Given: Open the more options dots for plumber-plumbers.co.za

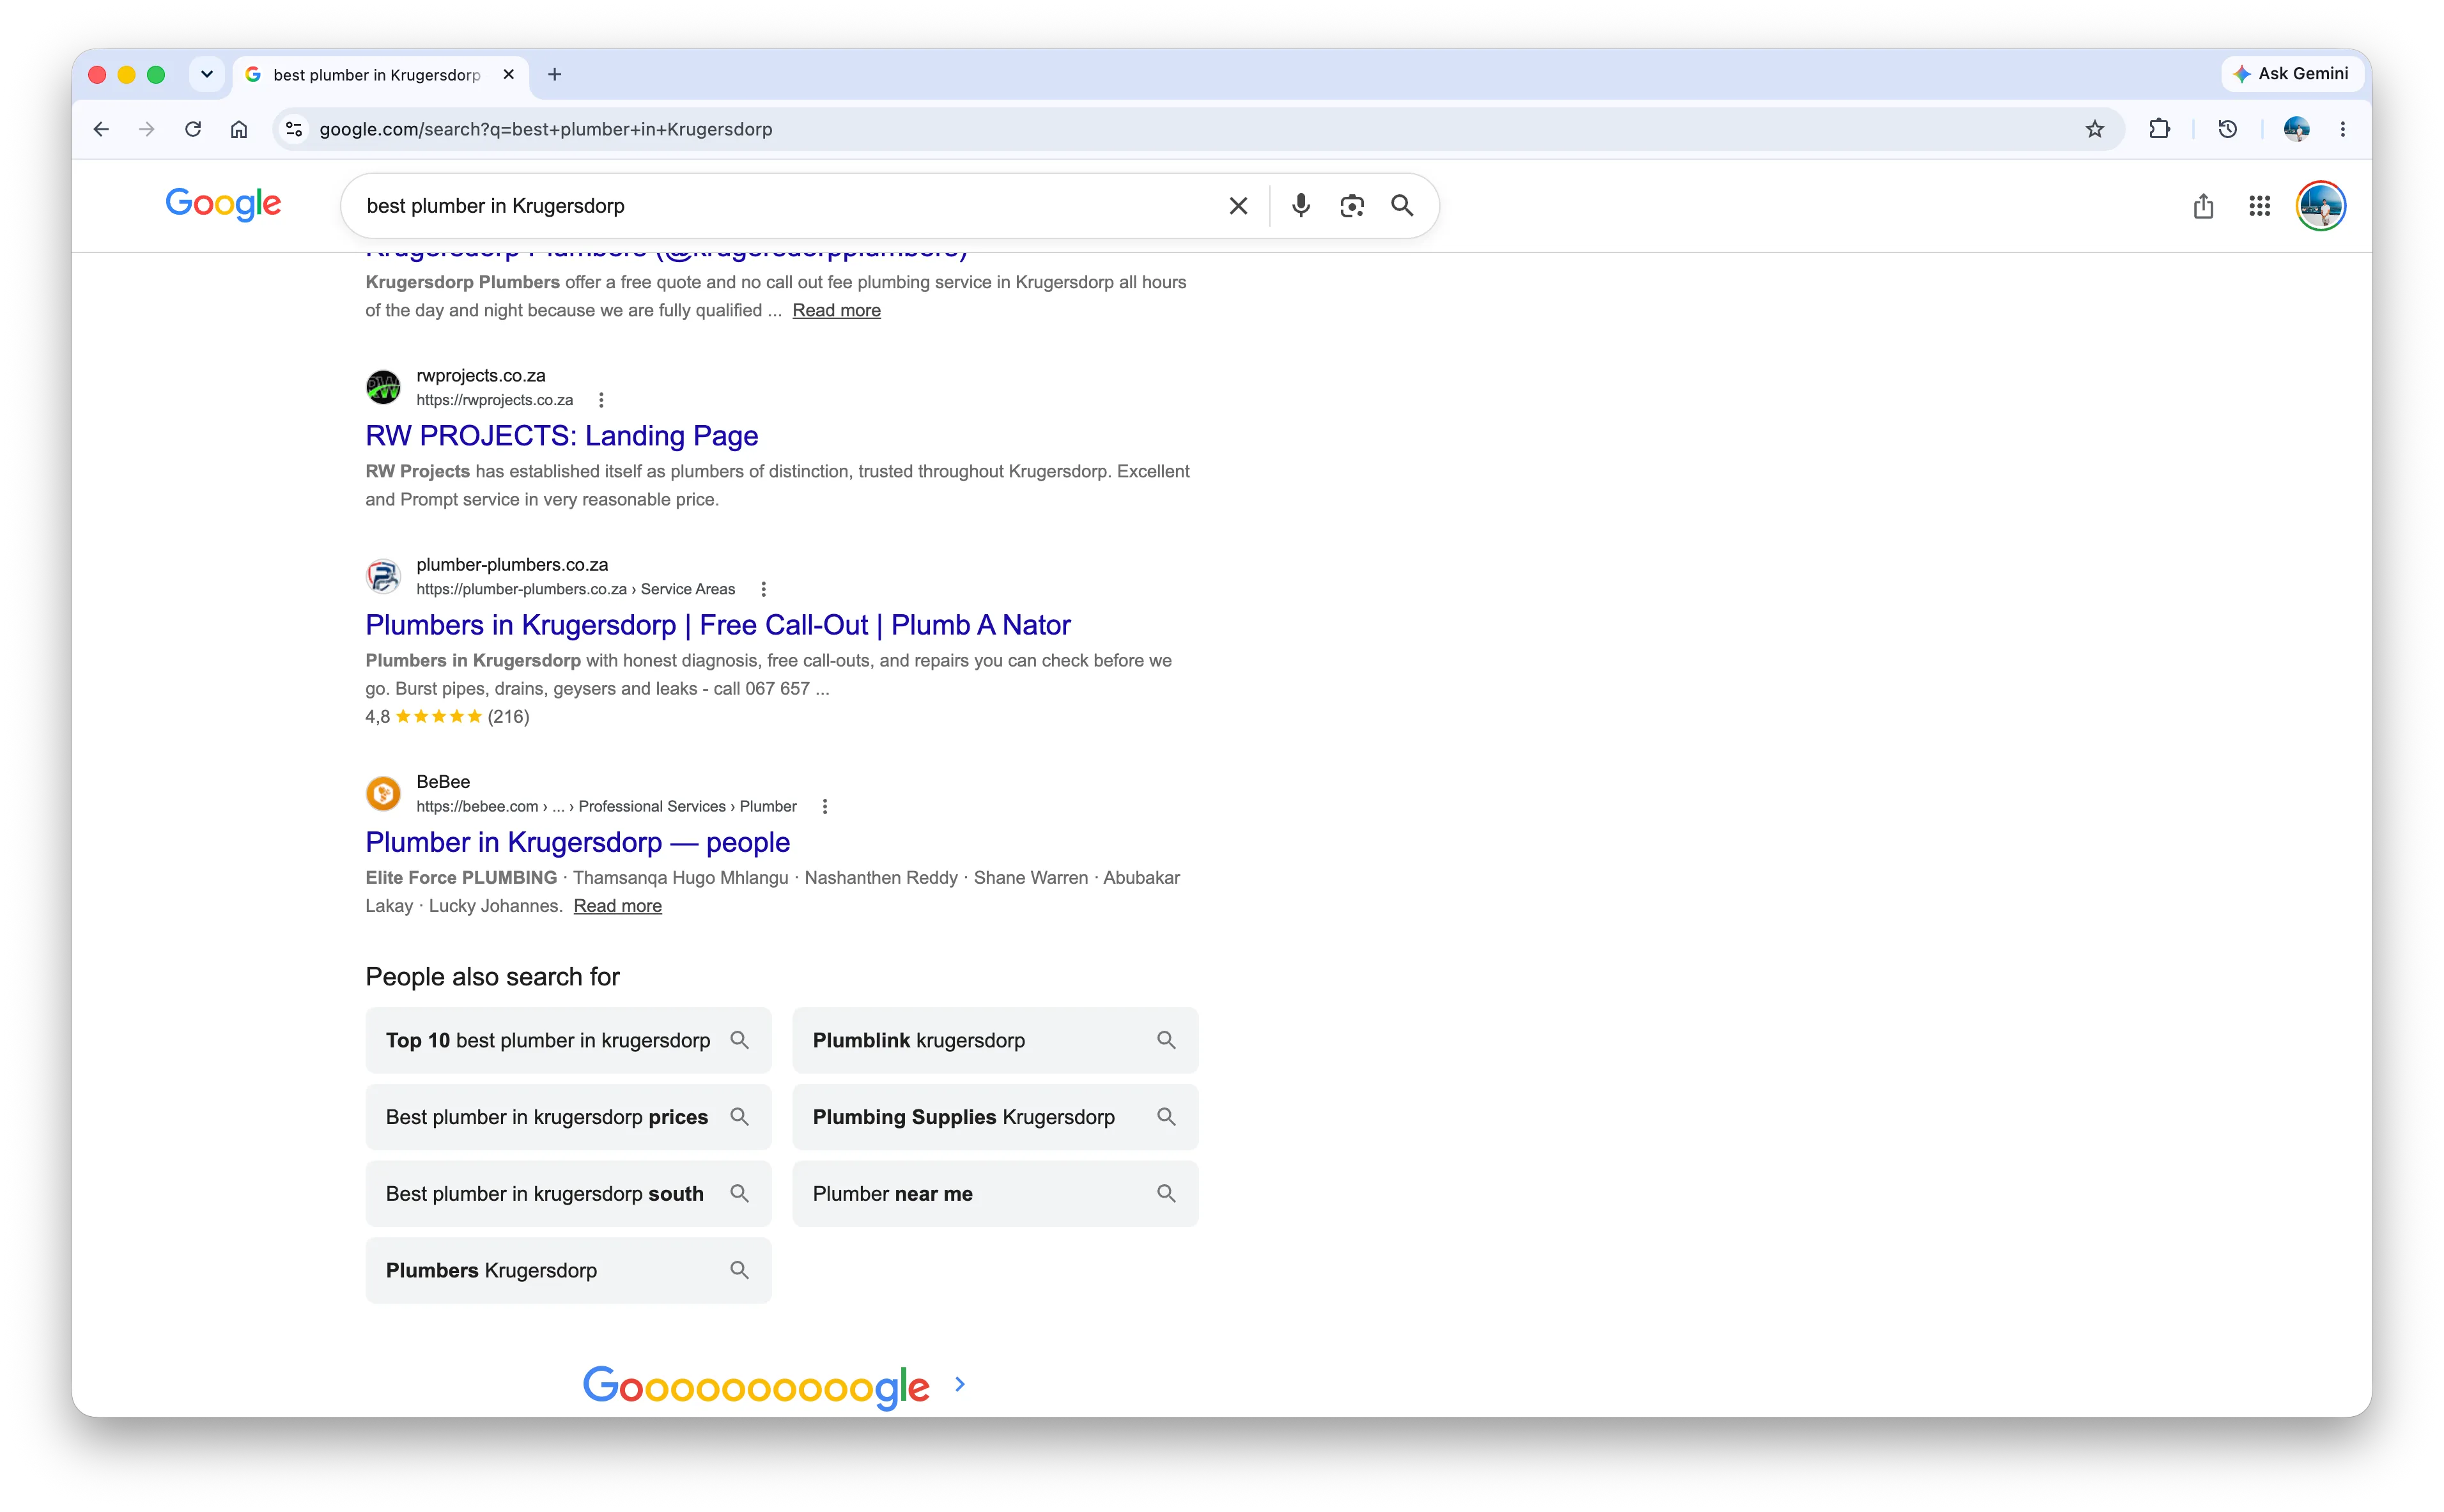Looking at the screenshot, I should [764, 589].
